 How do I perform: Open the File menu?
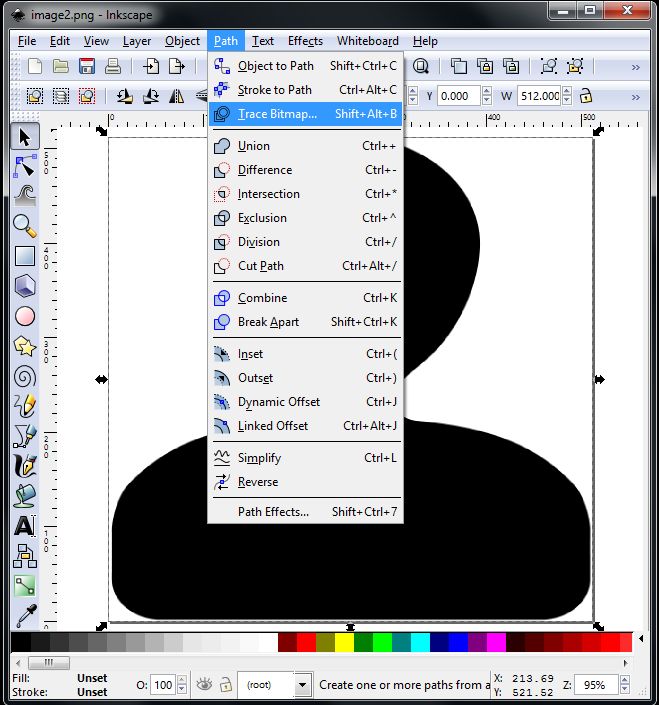(27, 41)
